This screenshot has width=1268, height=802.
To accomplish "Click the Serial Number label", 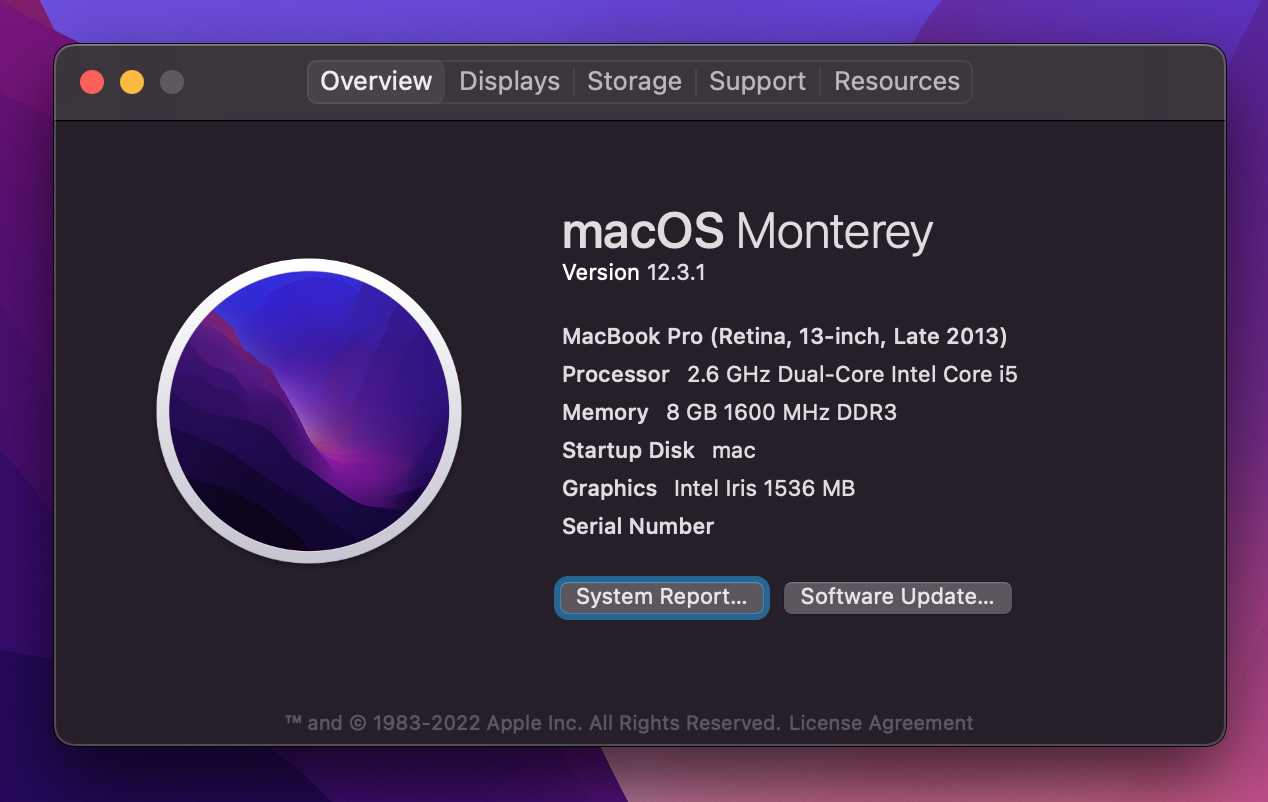I will click(638, 526).
